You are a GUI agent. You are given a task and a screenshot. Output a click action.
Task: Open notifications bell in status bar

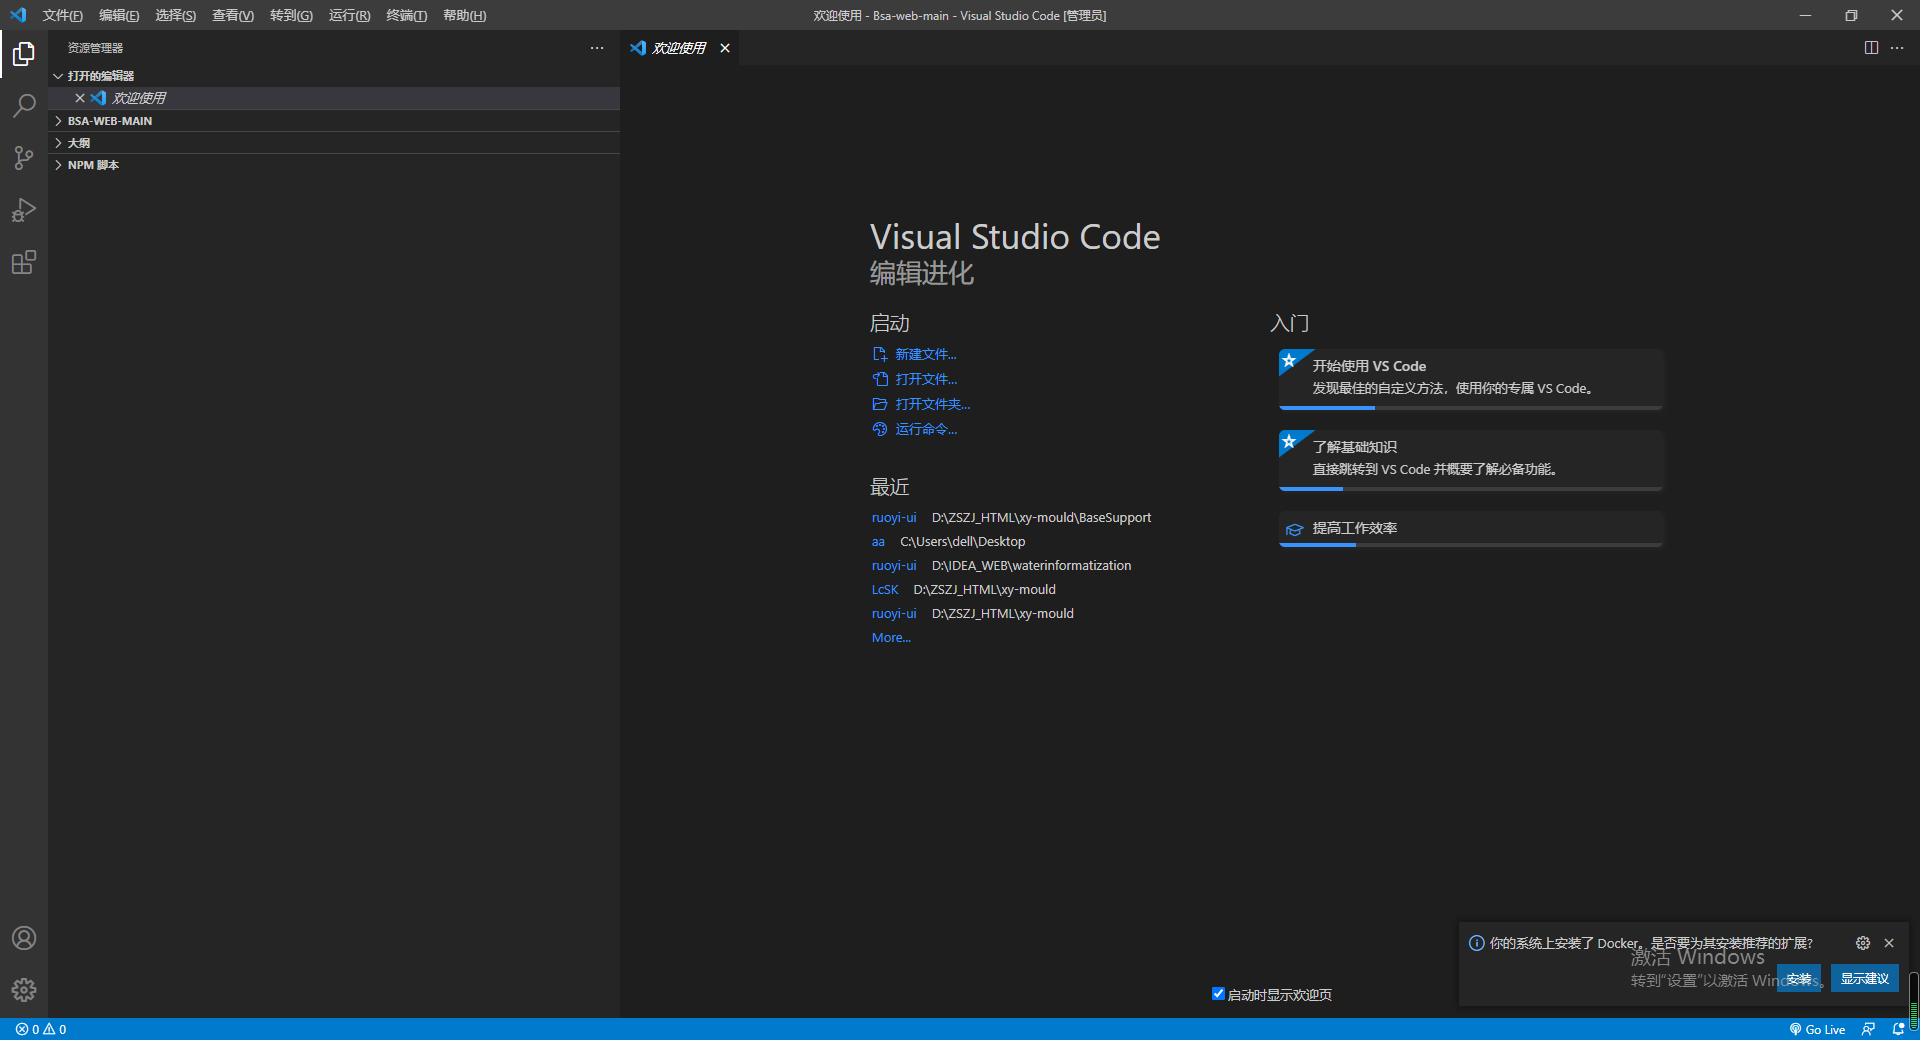click(x=1898, y=1029)
